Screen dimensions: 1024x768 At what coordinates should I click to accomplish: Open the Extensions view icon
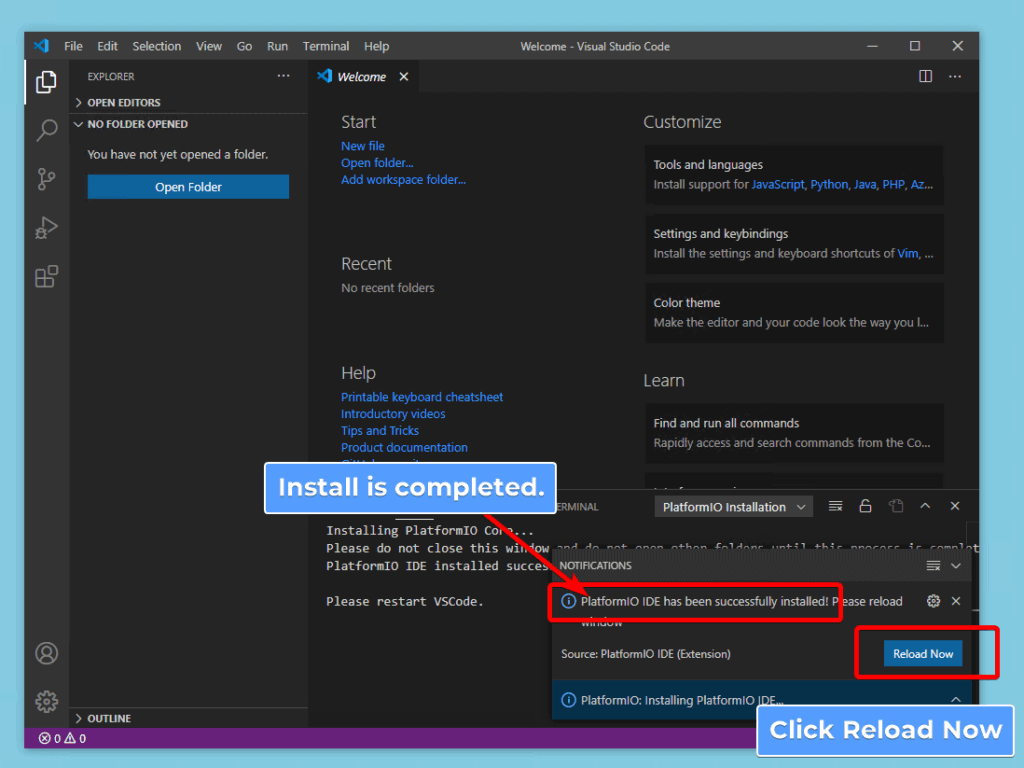tap(46, 276)
